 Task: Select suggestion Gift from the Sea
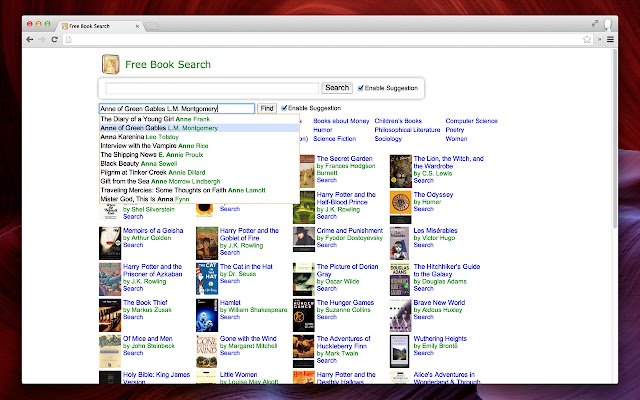click(200, 181)
